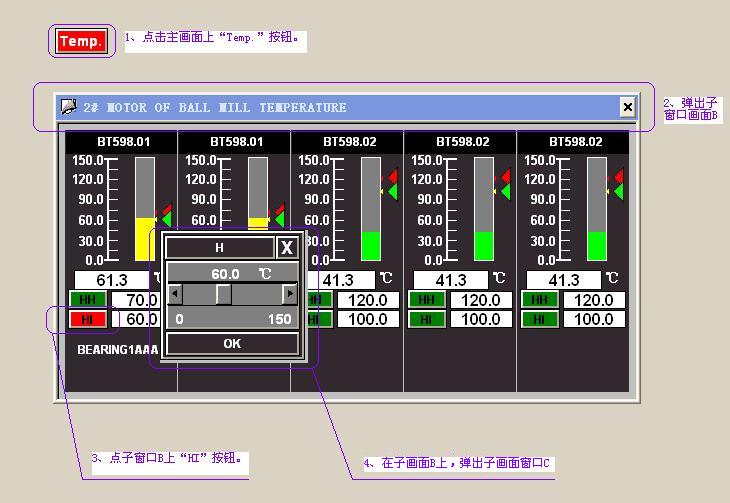Click the H title bar of the popup
The height and width of the screenshot is (503, 730).
pyautogui.click(x=220, y=247)
